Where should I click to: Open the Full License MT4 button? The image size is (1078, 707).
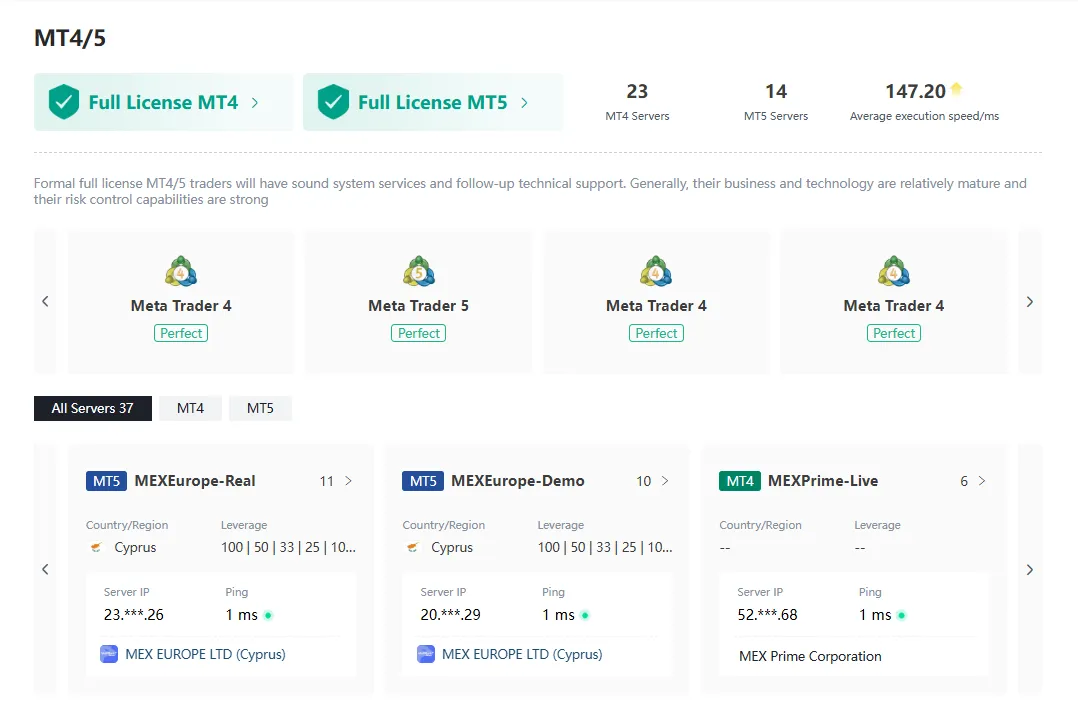164,102
